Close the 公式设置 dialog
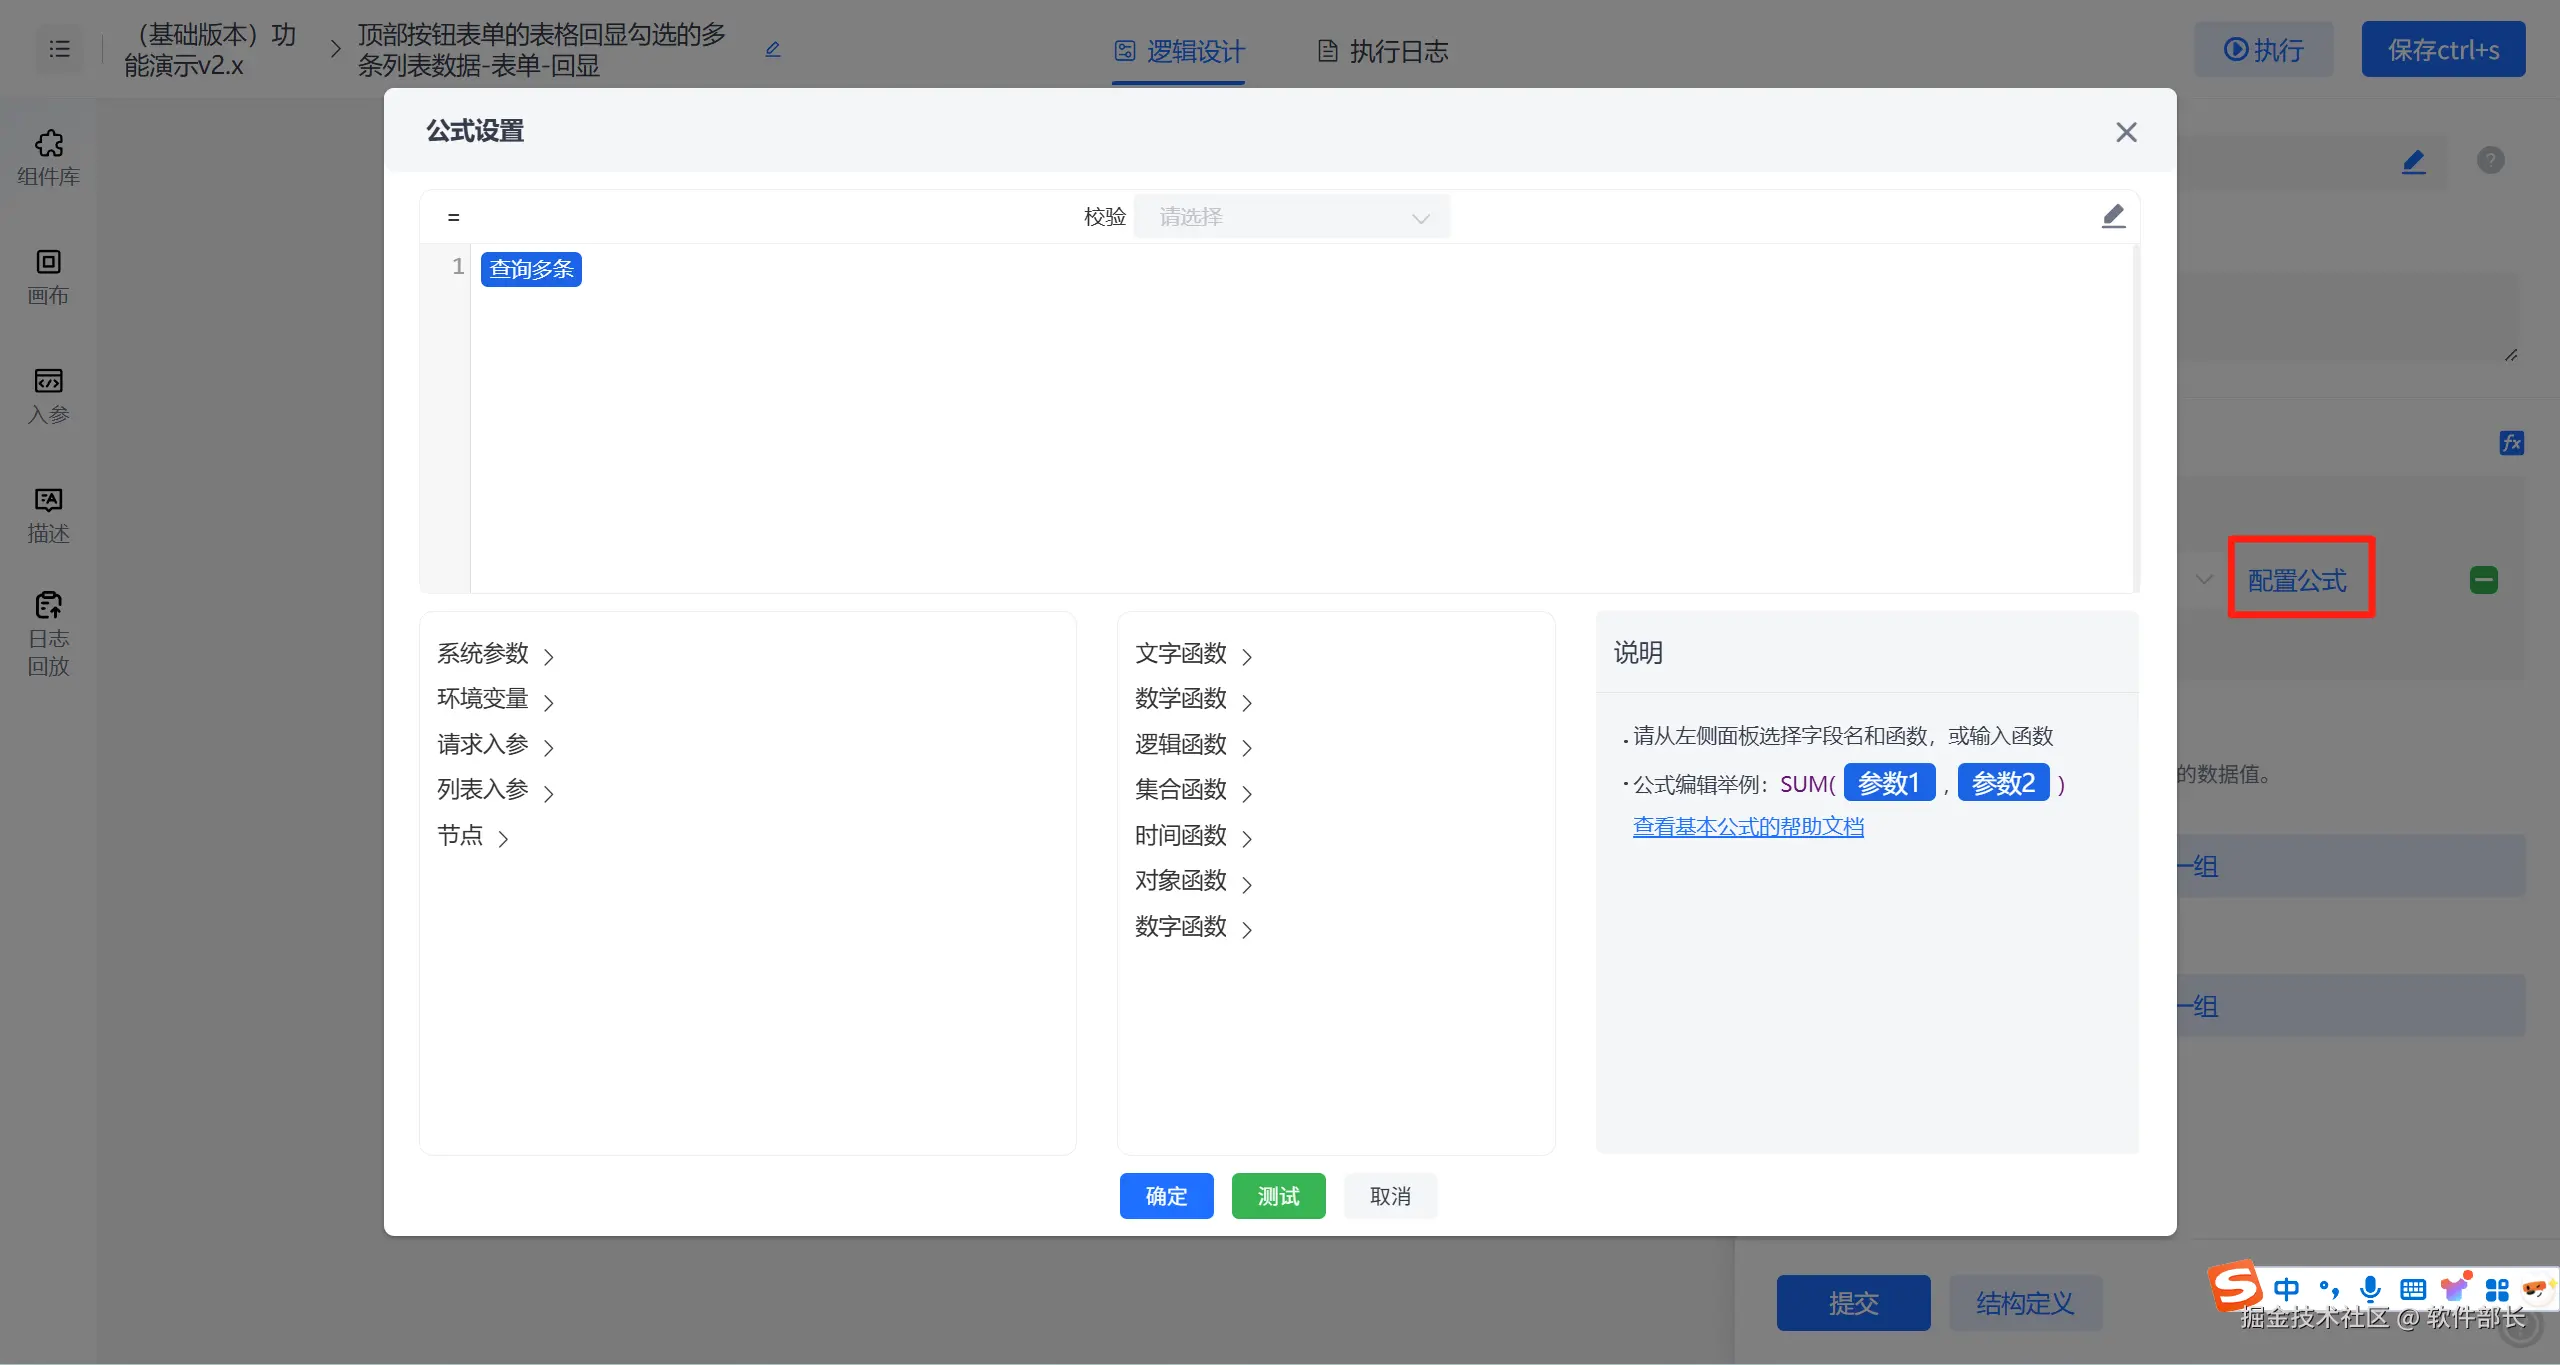 [x=2126, y=132]
